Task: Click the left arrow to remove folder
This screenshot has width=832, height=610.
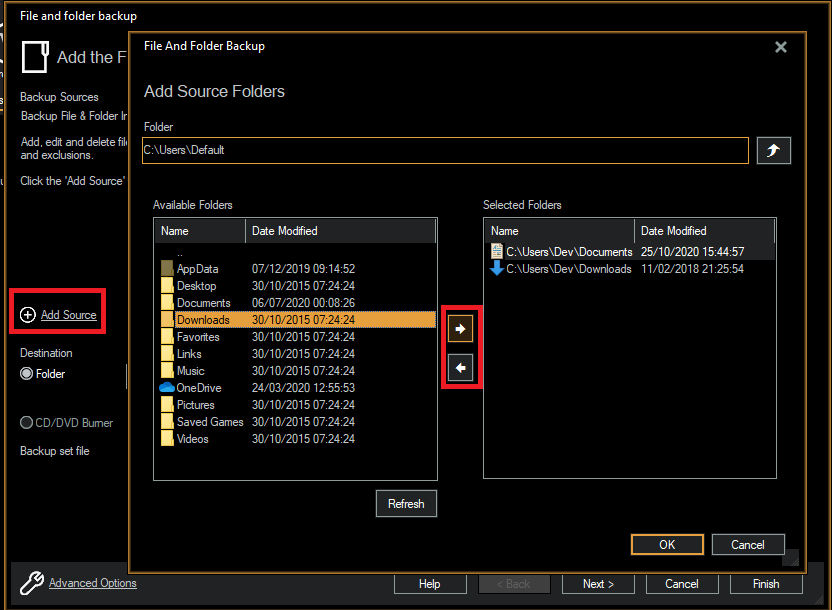Action: (x=461, y=367)
